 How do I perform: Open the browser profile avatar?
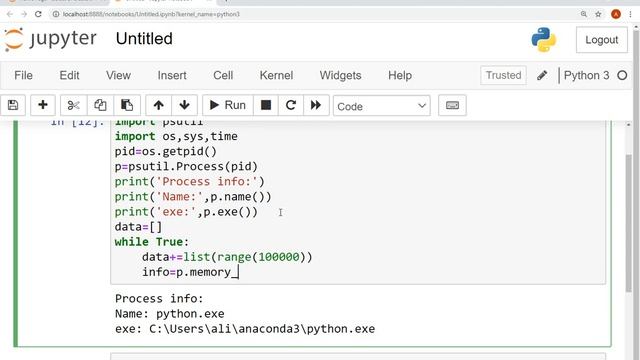click(616, 14)
